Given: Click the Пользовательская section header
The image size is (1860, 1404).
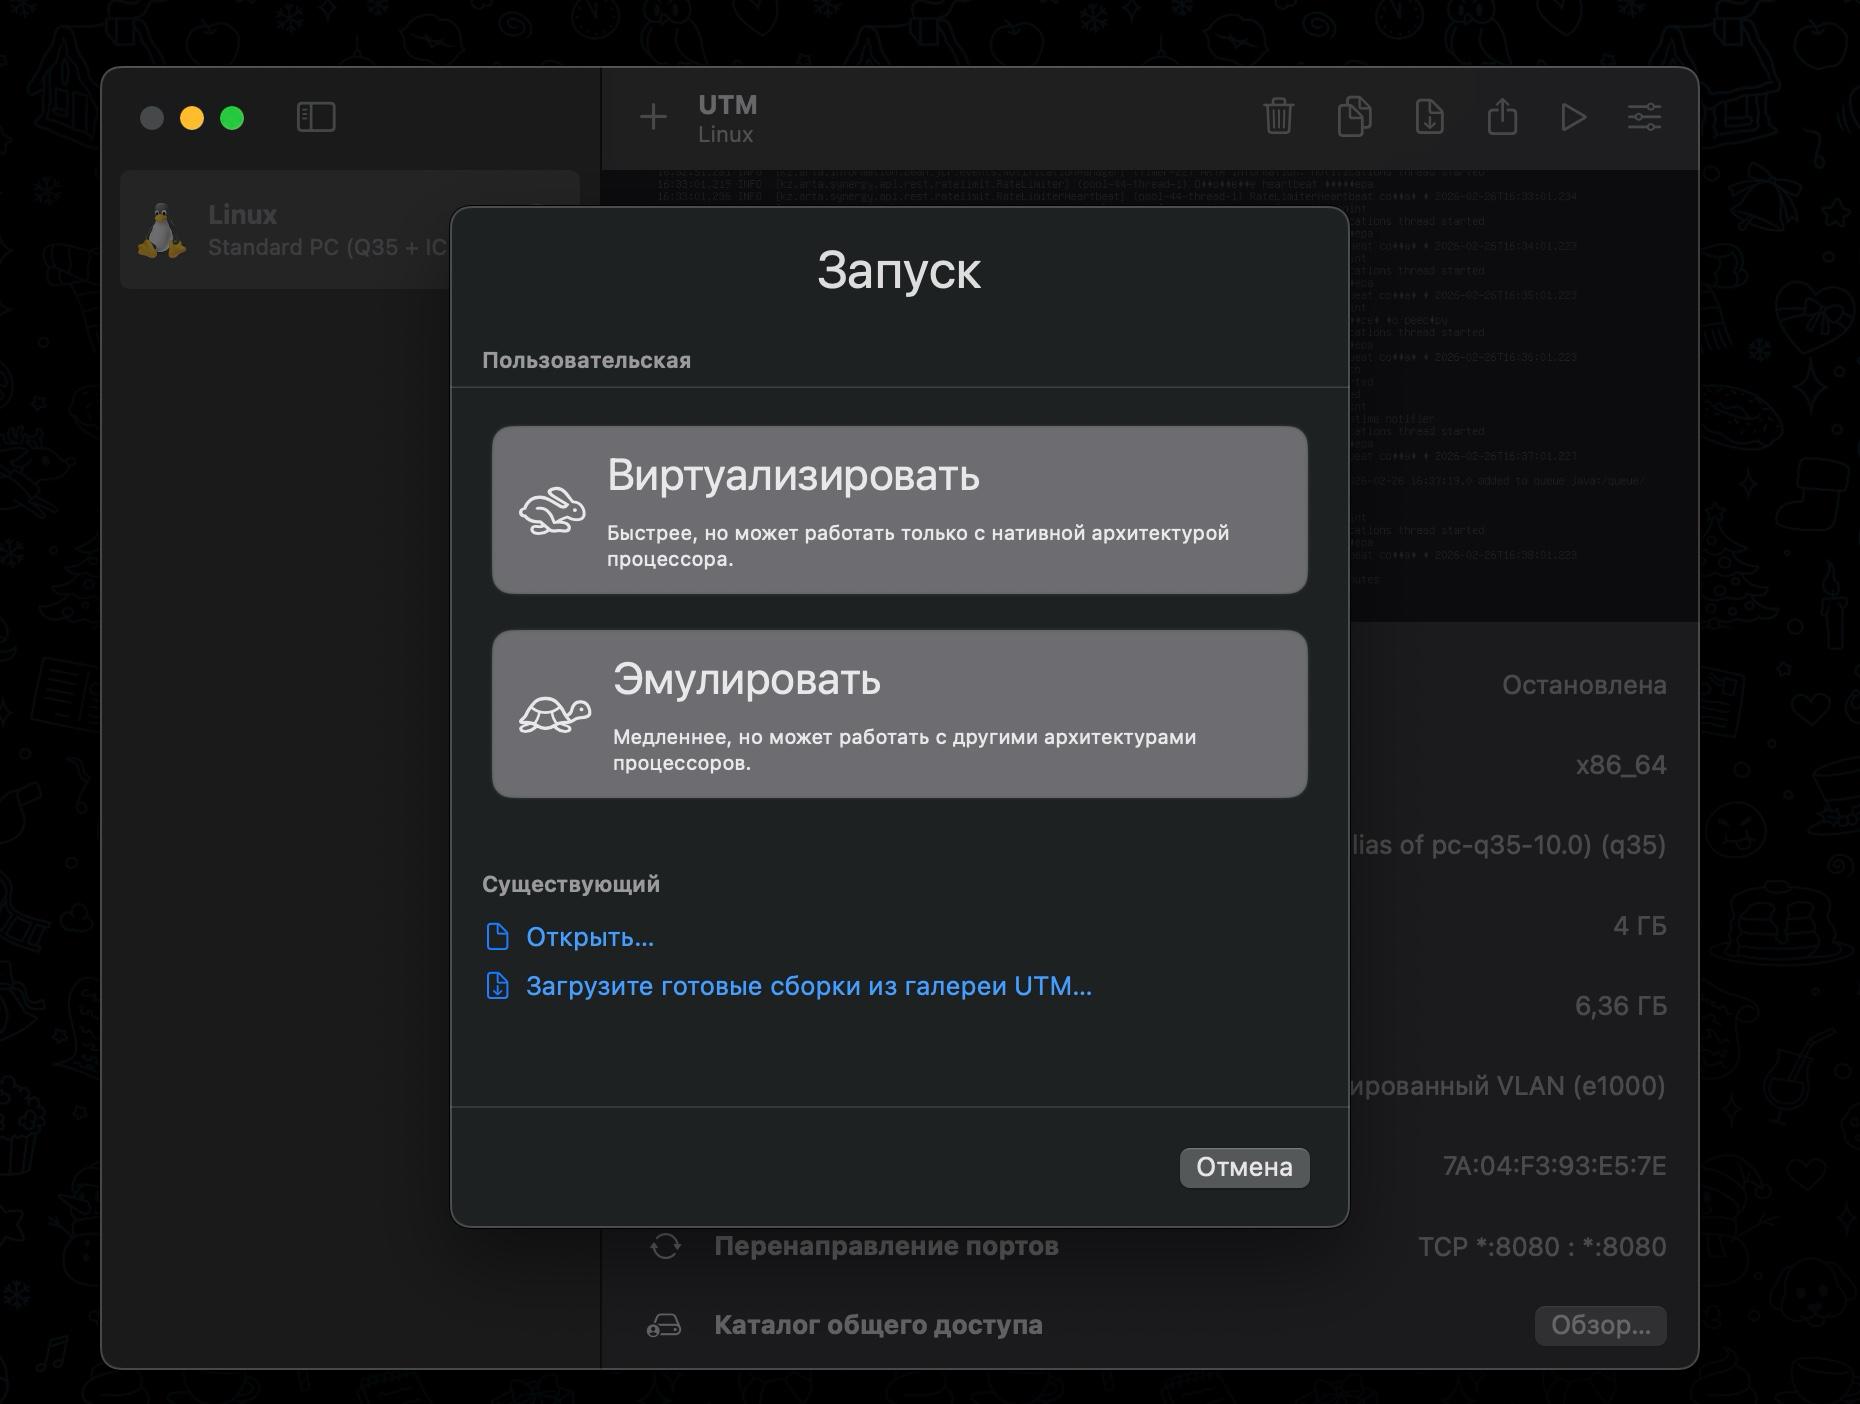Looking at the screenshot, I should pyautogui.click(x=586, y=360).
